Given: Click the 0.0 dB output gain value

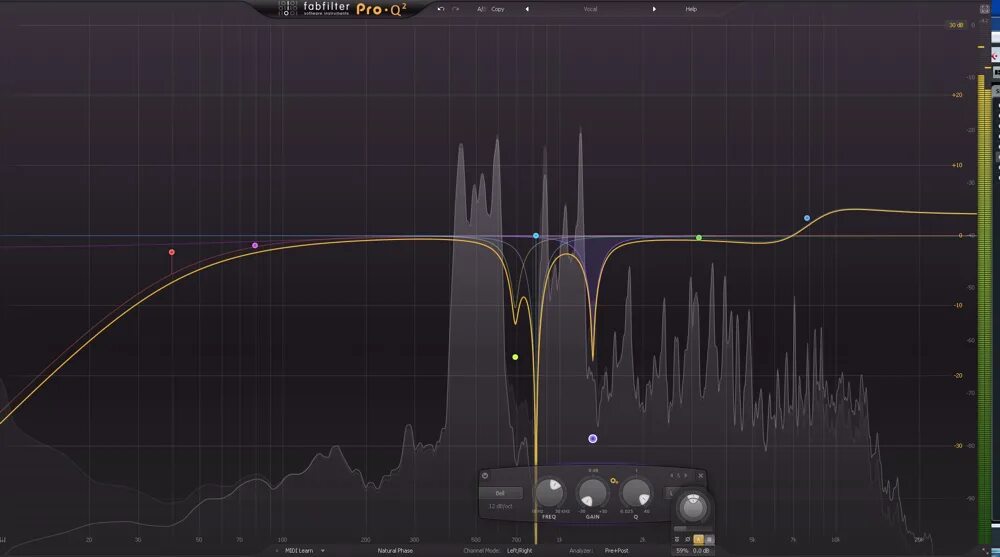Looking at the screenshot, I should pyautogui.click(x=701, y=551).
